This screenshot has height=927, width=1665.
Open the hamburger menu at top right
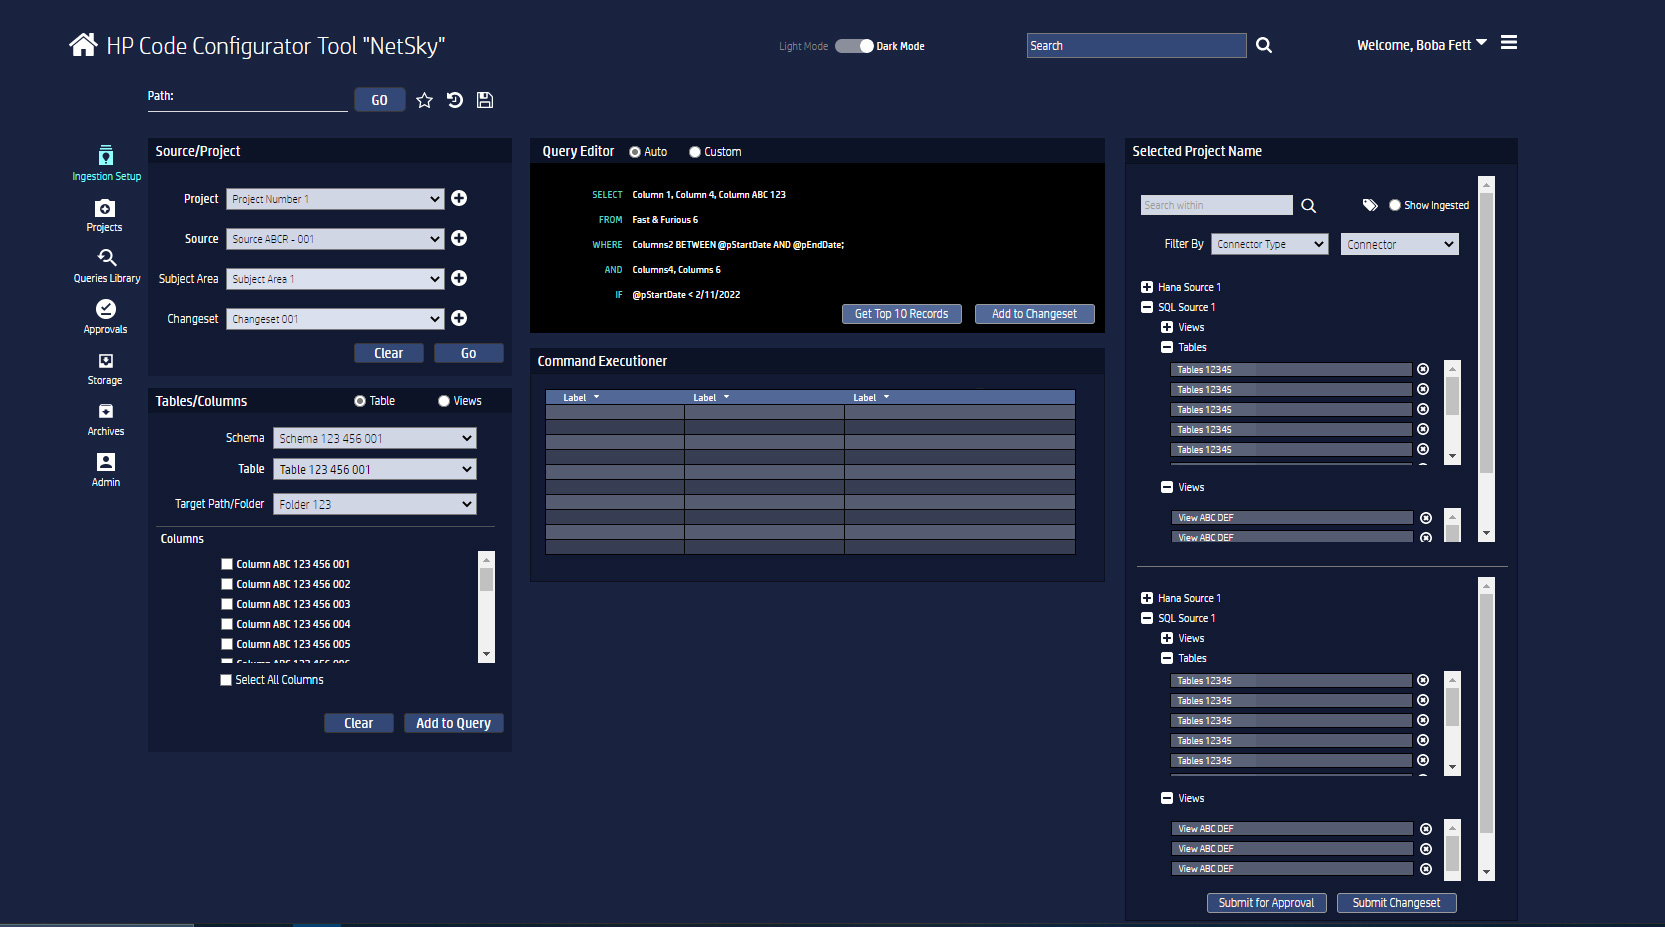pyautogui.click(x=1509, y=43)
